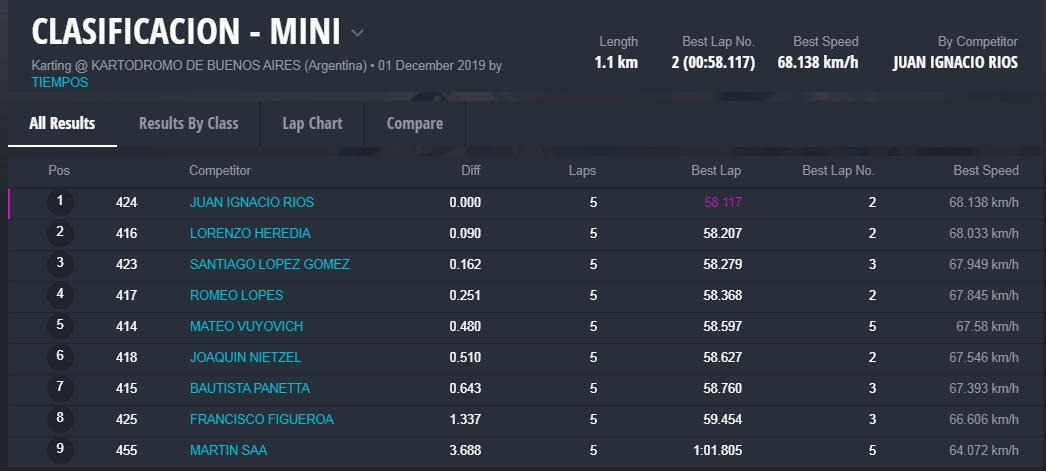Click the position 5 circle badge
This screenshot has width=1046, height=471.
pyautogui.click(x=60, y=326)
